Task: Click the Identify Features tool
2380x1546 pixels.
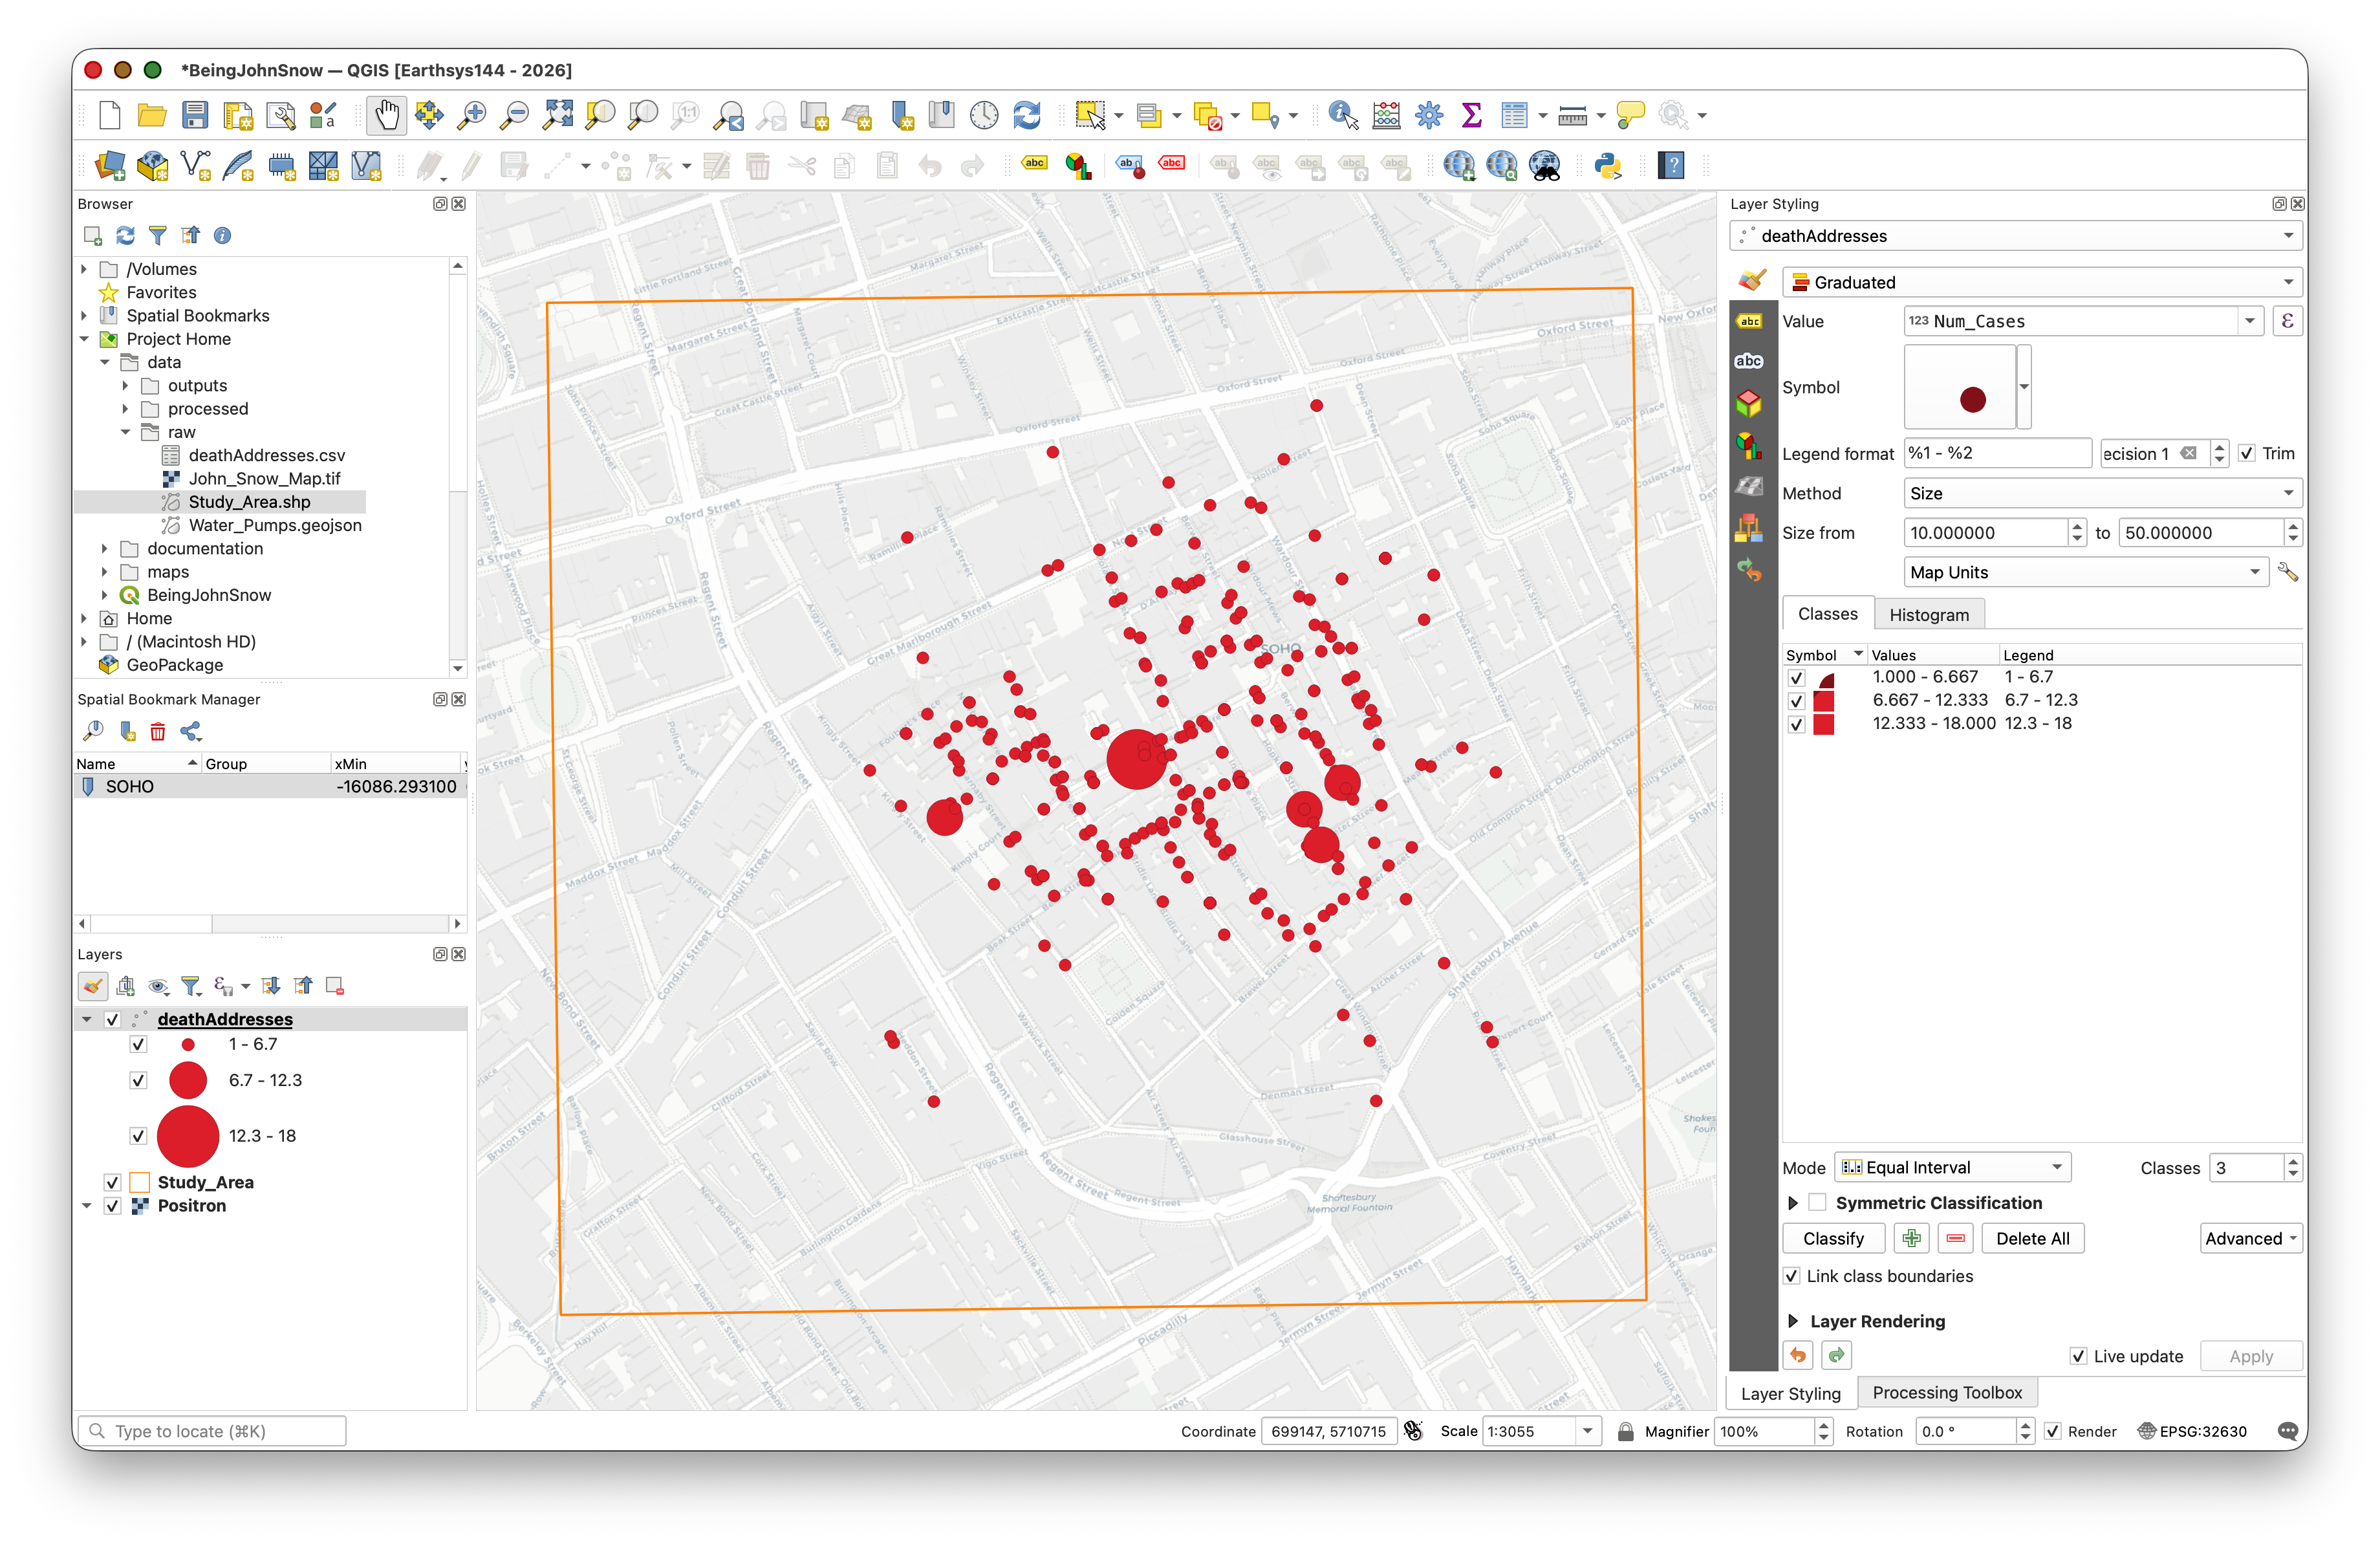Action: (x=1342, y=116)
